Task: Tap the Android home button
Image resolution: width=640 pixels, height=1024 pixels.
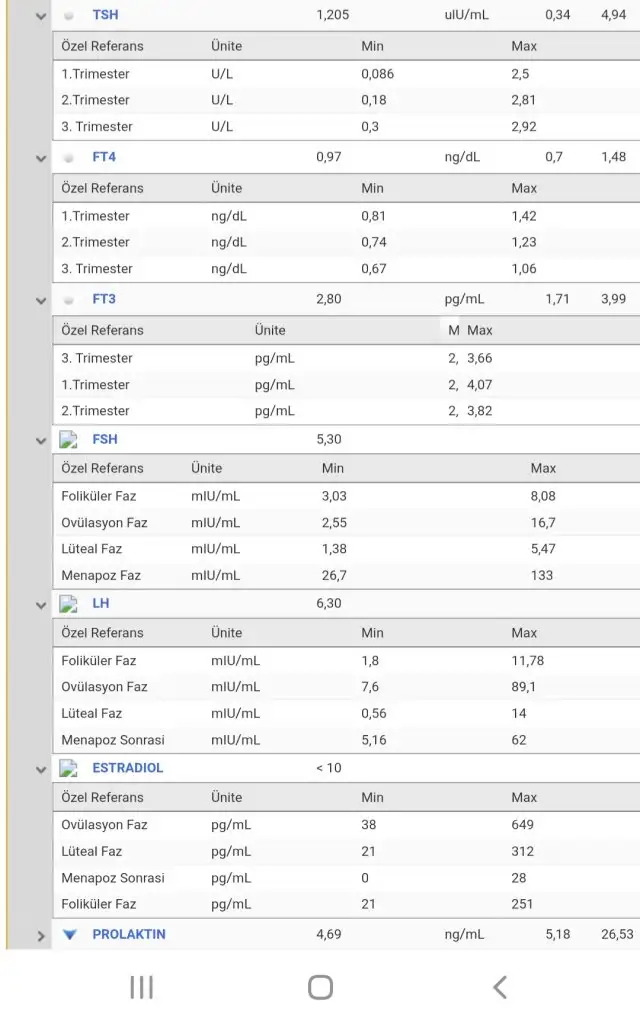Action: (320, 988)
